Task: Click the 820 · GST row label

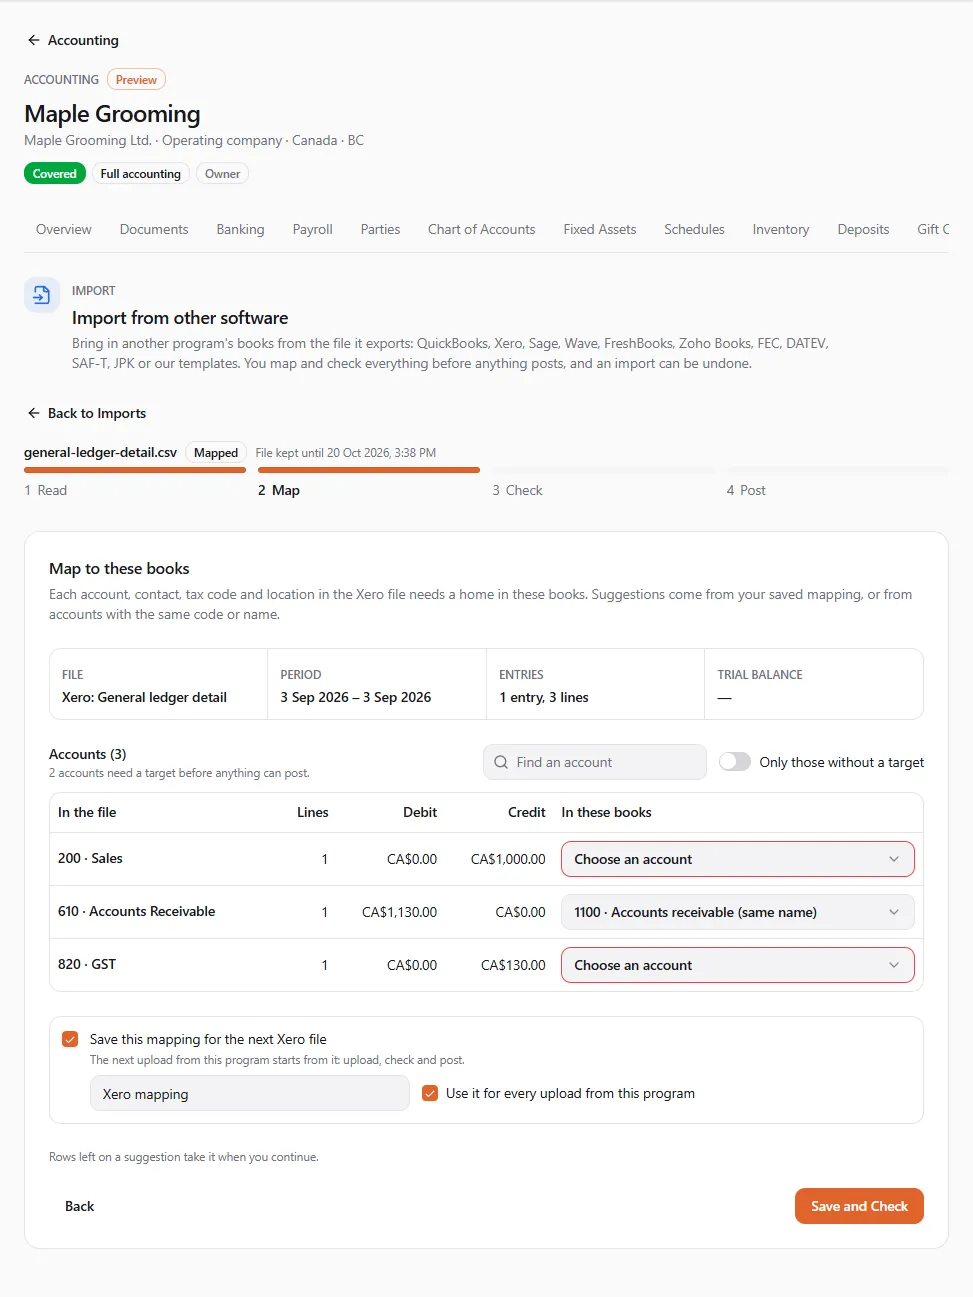Action: coord(87,964)
